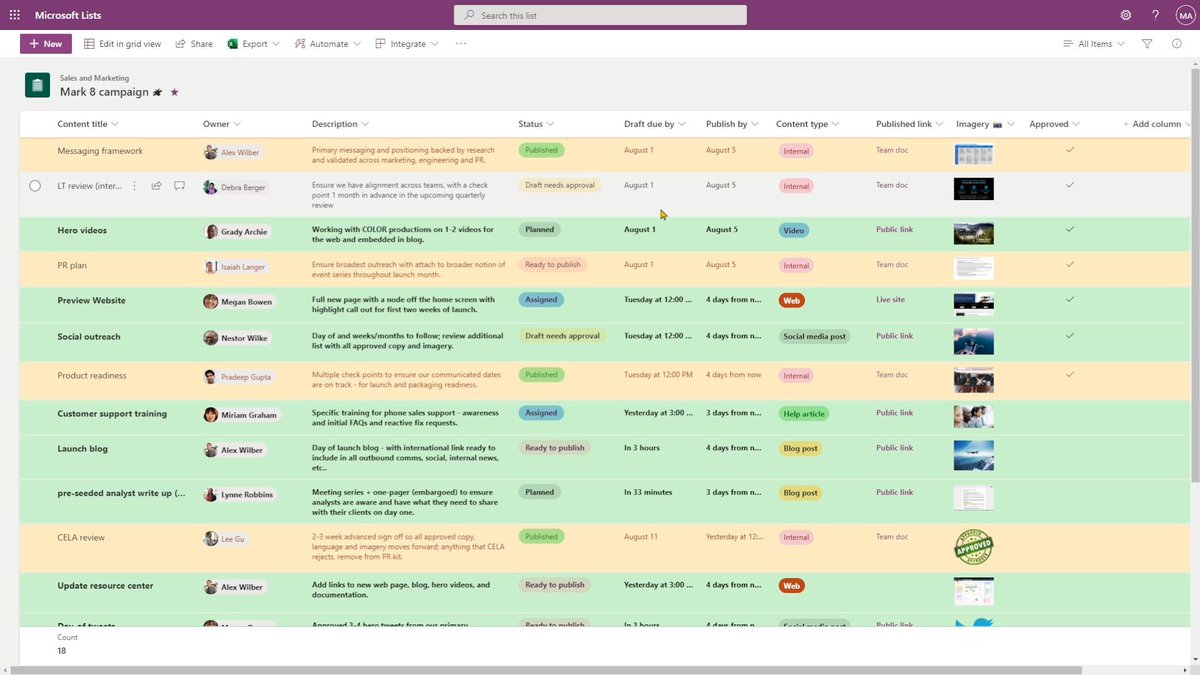Click Nestor Wilke's owner avatar
Screen dimensions: 1200x675
point(210,338)
